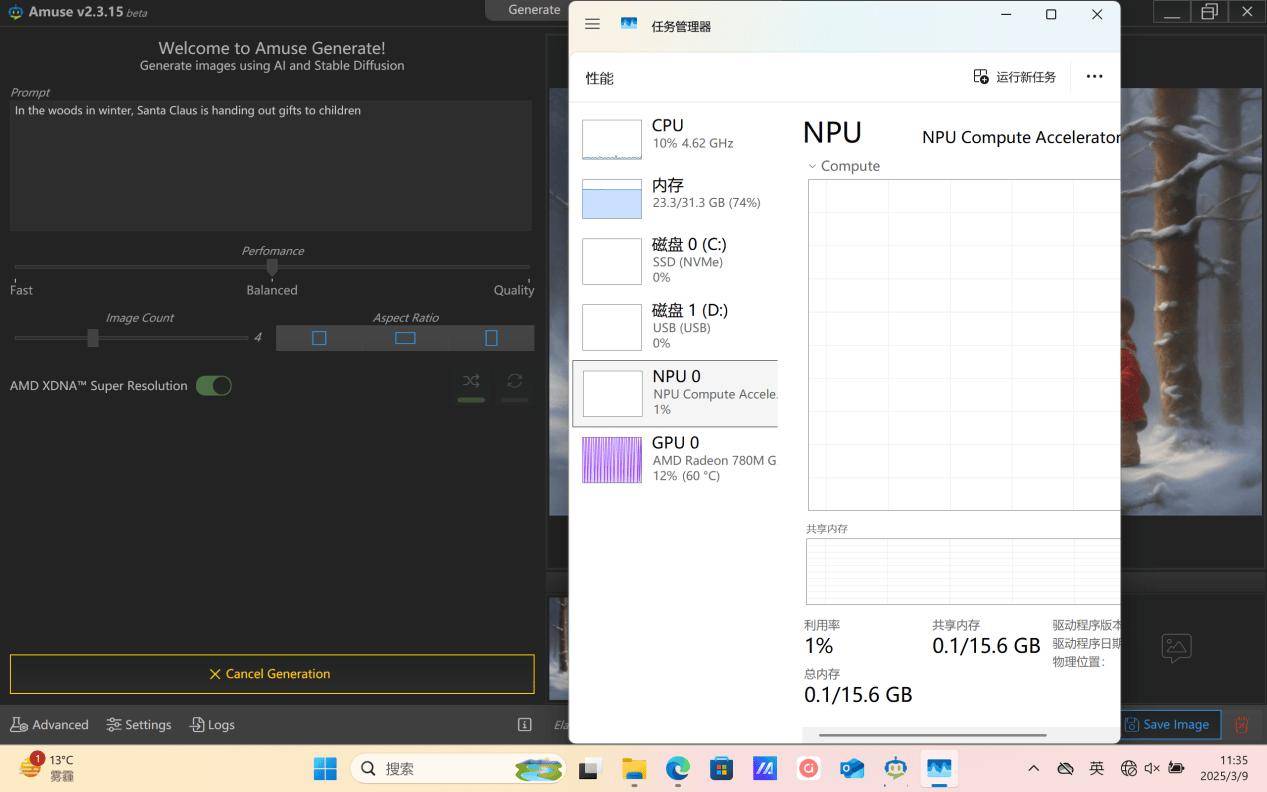Open Task Manager hamburger navigation menu
Image resolution: width=1267 pixels, height=792 pixels.
click(592, 24)
